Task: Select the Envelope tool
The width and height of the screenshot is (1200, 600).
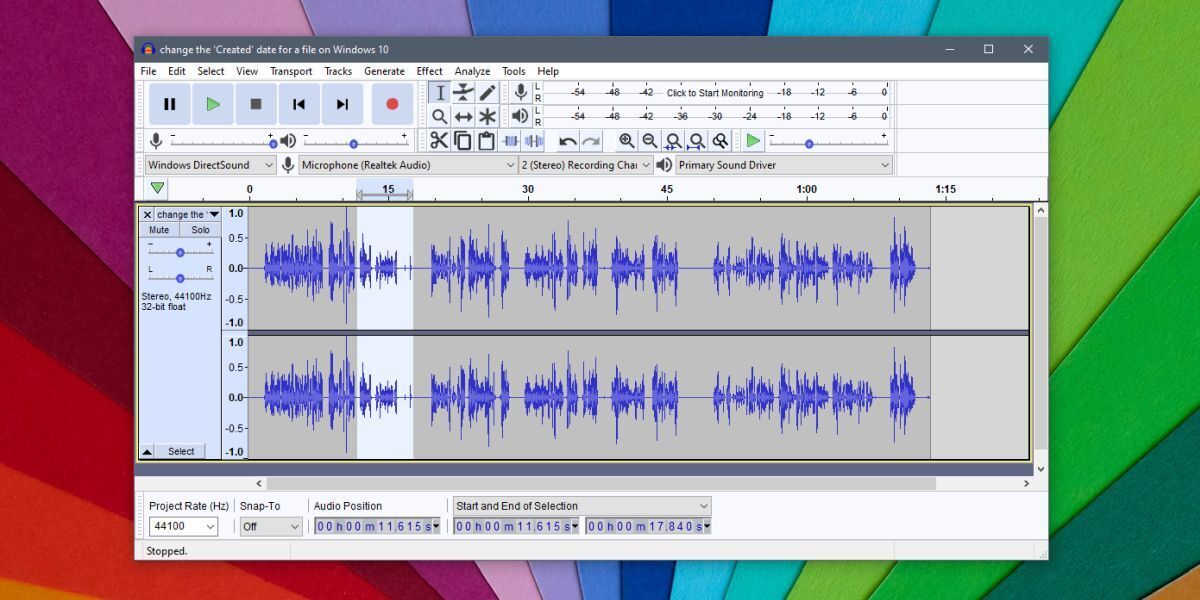Action: click(463, 93)
